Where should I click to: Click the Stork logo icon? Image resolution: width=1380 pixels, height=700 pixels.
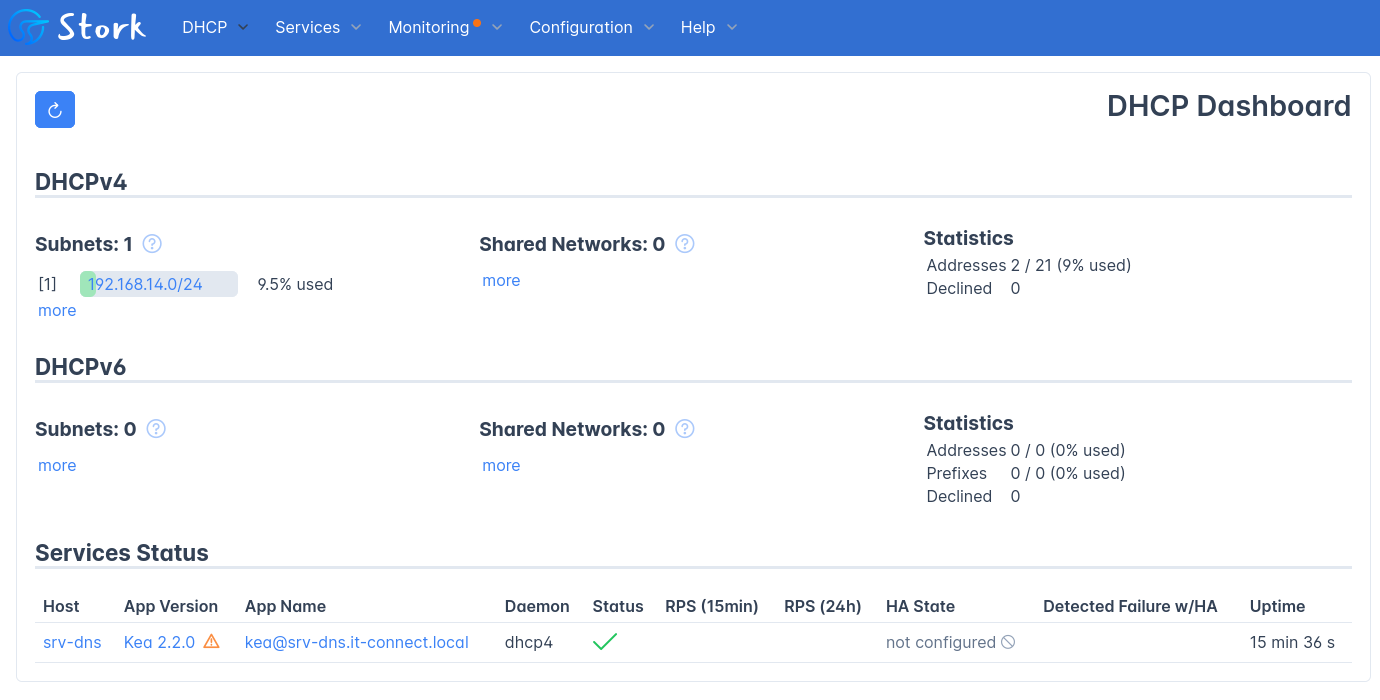click(x=28, y=27)
